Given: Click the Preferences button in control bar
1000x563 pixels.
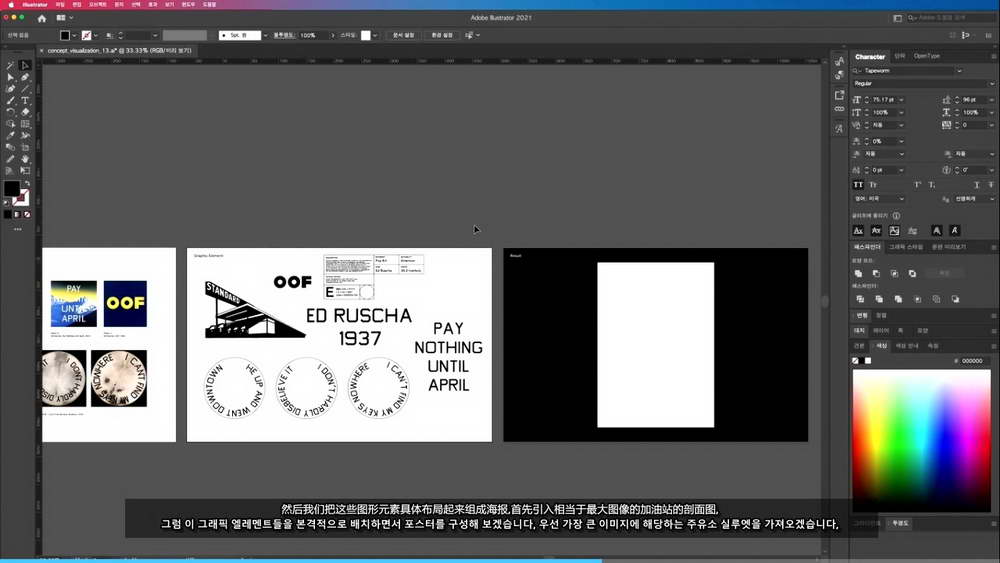Looking at the screenshot, I should coord(442,36).
